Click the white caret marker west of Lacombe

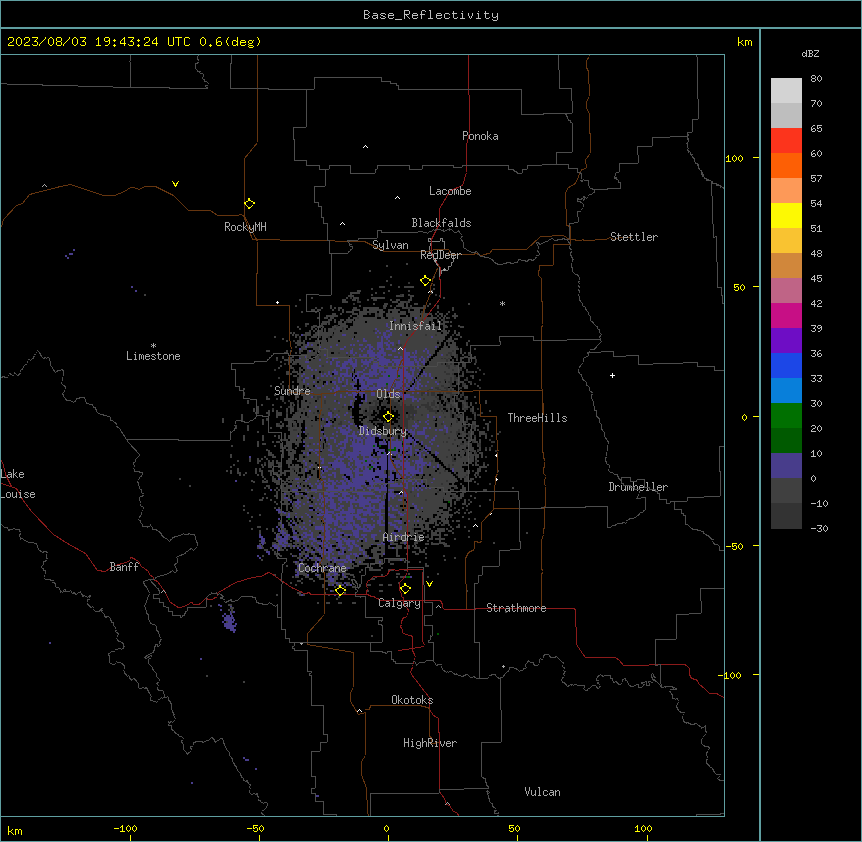click(397, 198)
